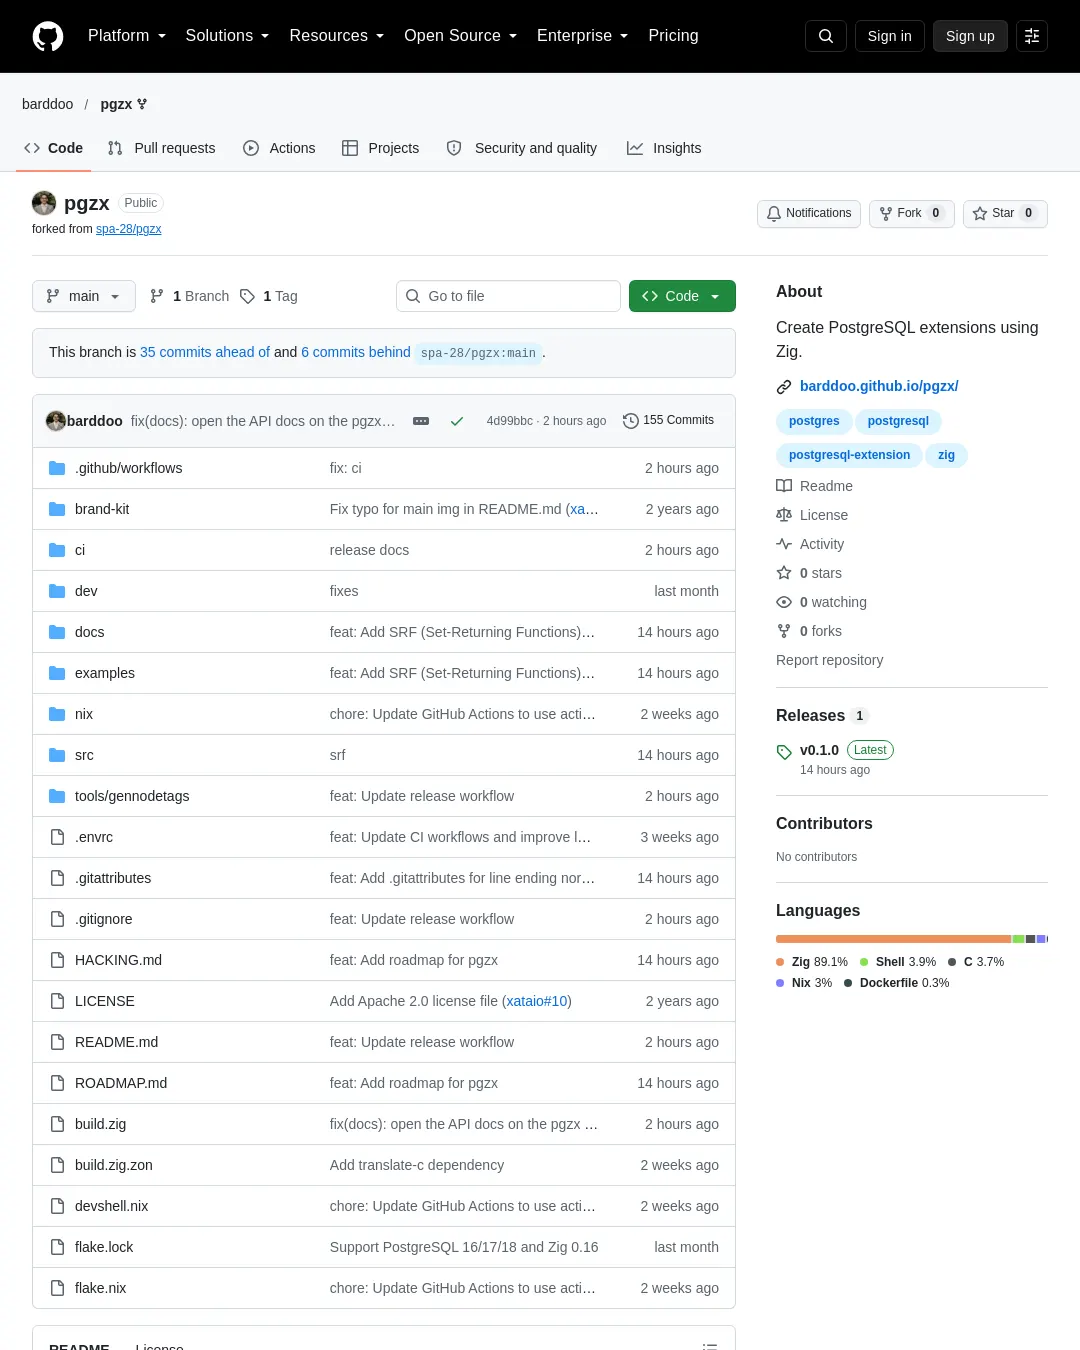Expand the Enterprise menu
Viewport: 1080px width, 1350px height.
pos(583,36)
